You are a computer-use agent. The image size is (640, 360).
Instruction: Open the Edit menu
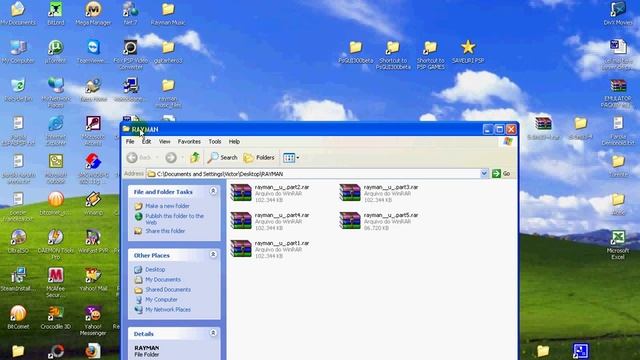pyautogui.click(x=147, y=142)
